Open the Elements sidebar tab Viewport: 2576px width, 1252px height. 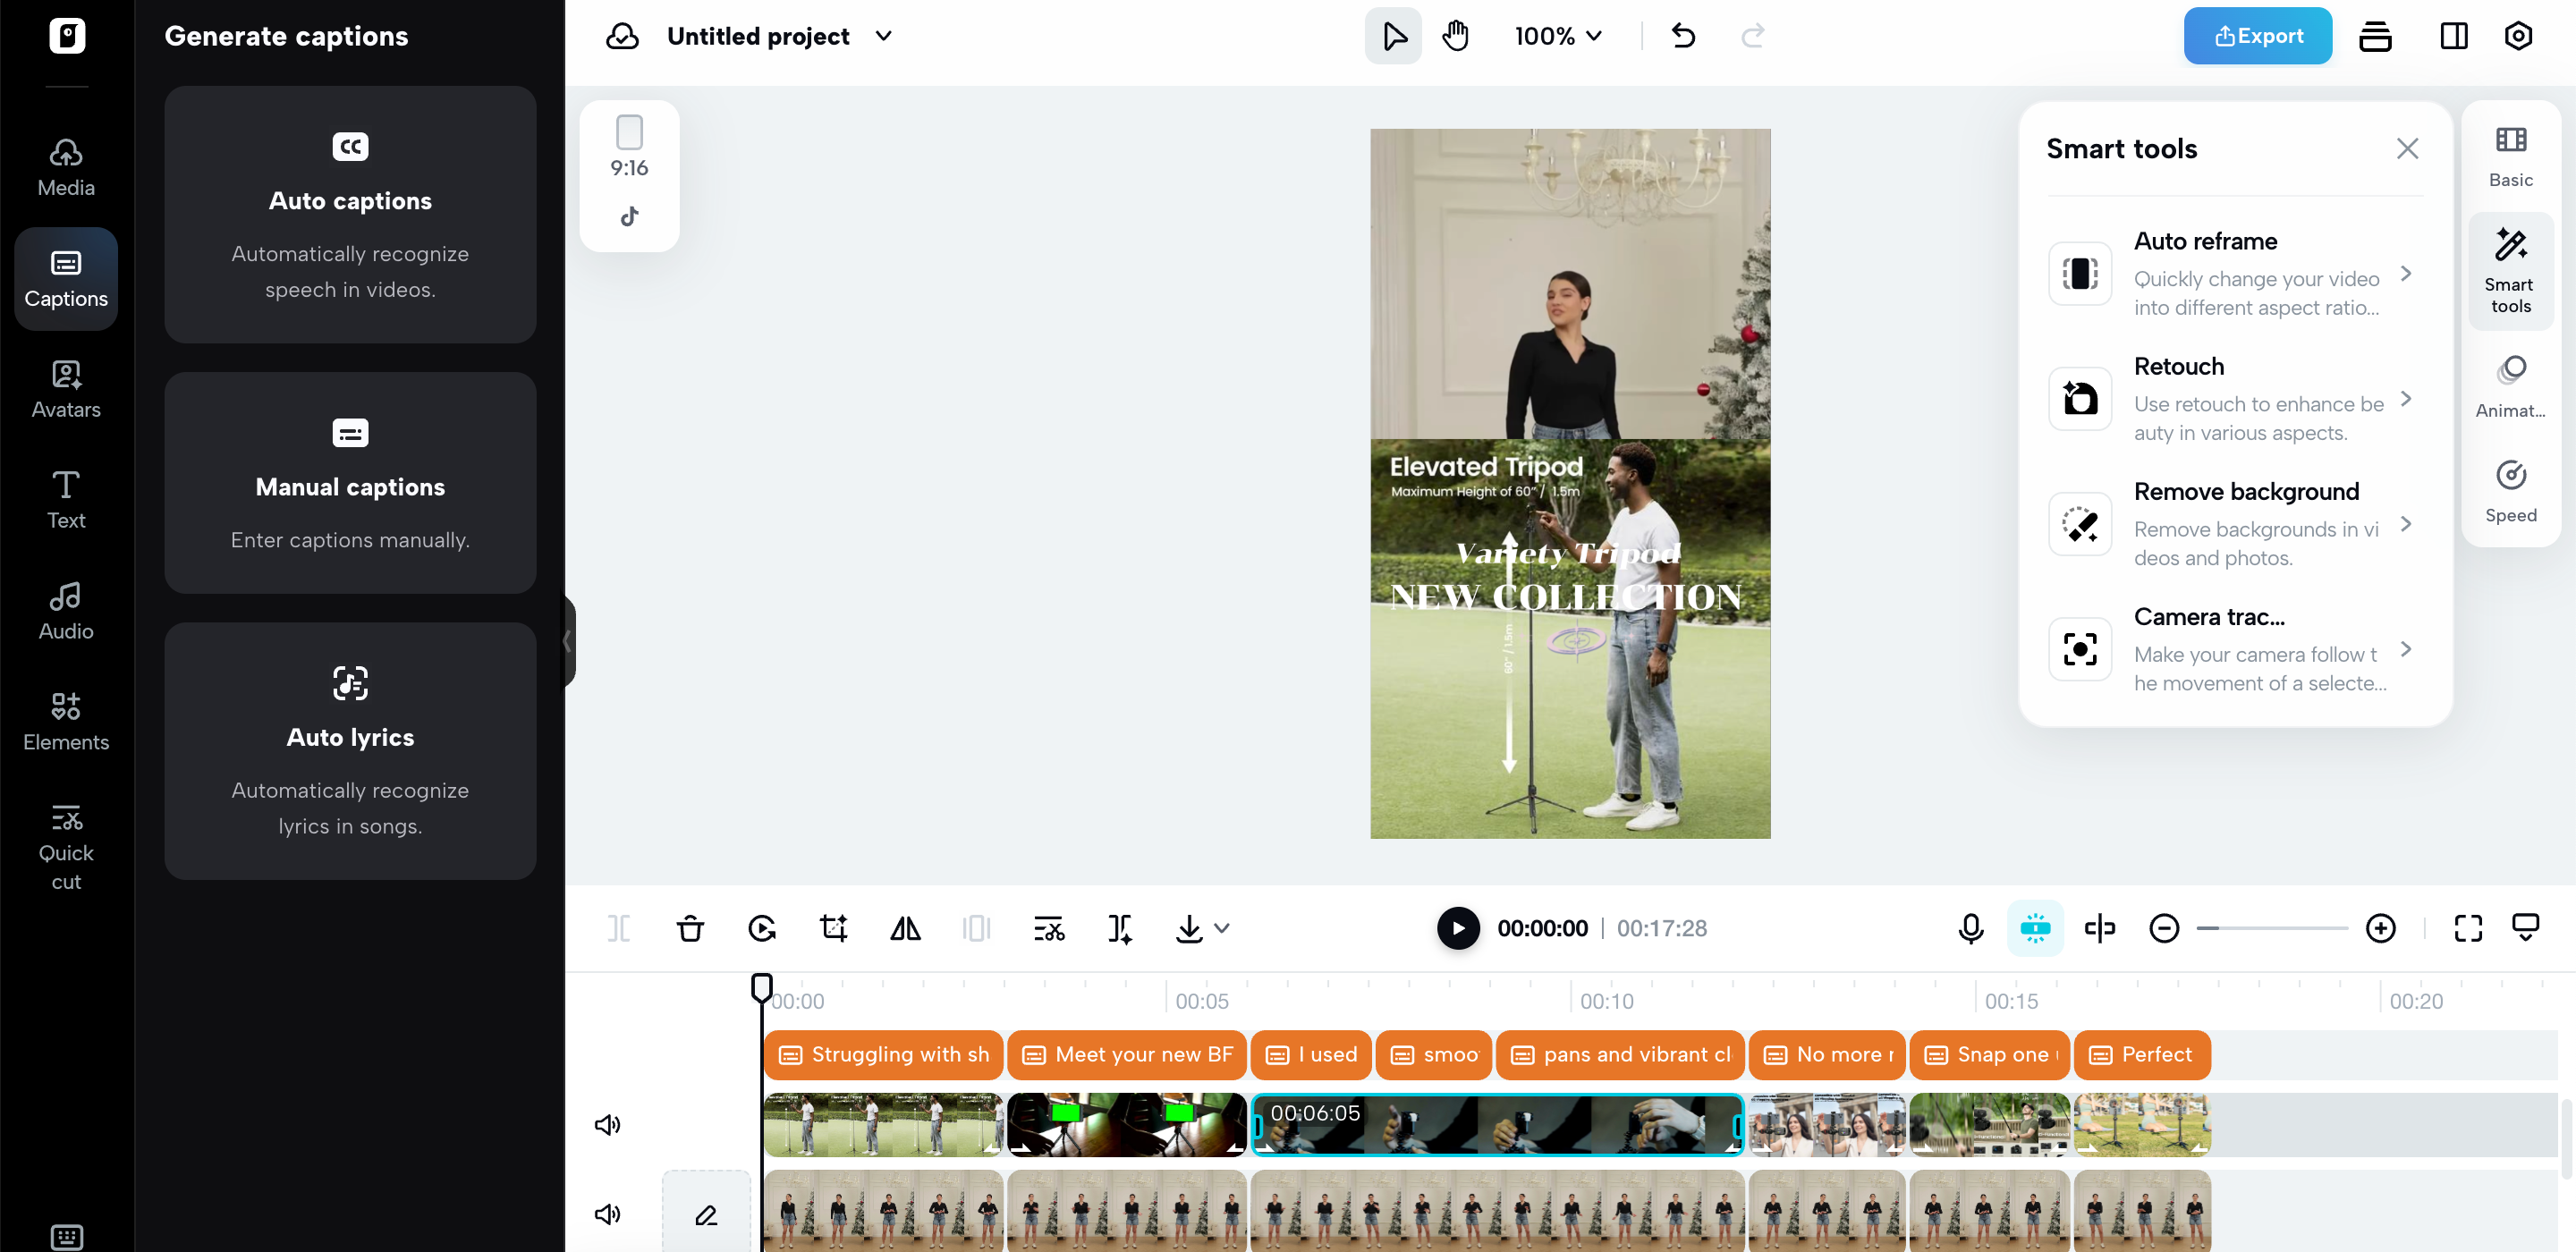click(66, 720)
